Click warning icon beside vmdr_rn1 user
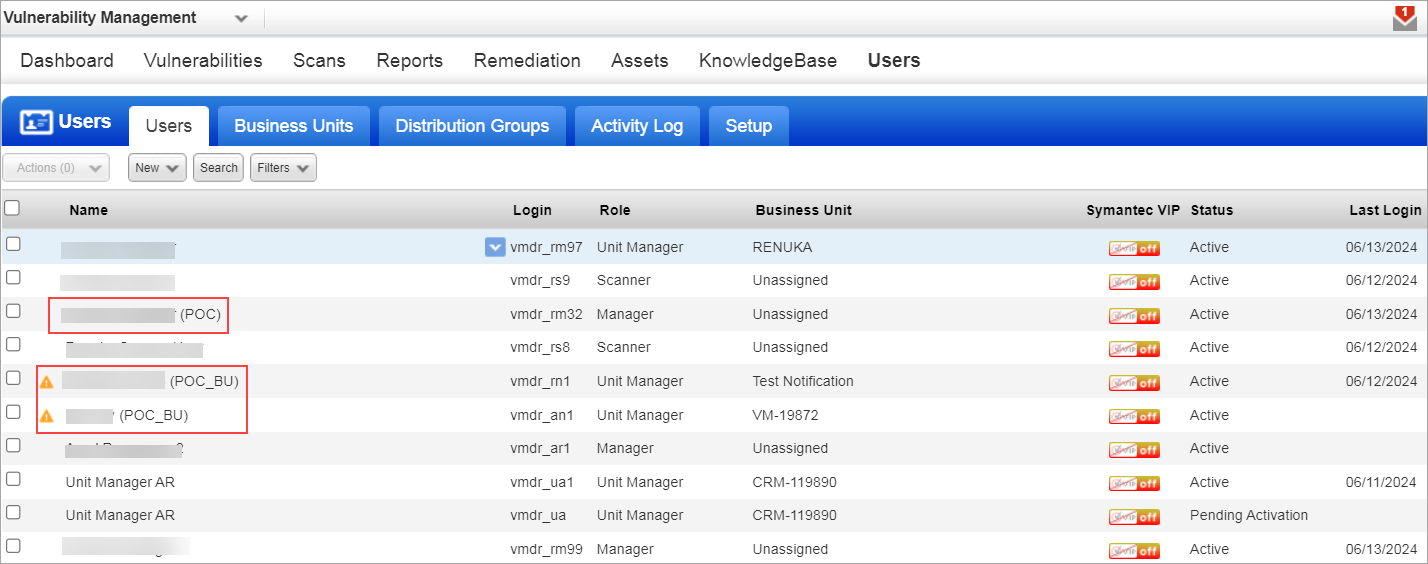Image resolution: width=1428 pixels, height=564 pixels. tap(46, 382)
